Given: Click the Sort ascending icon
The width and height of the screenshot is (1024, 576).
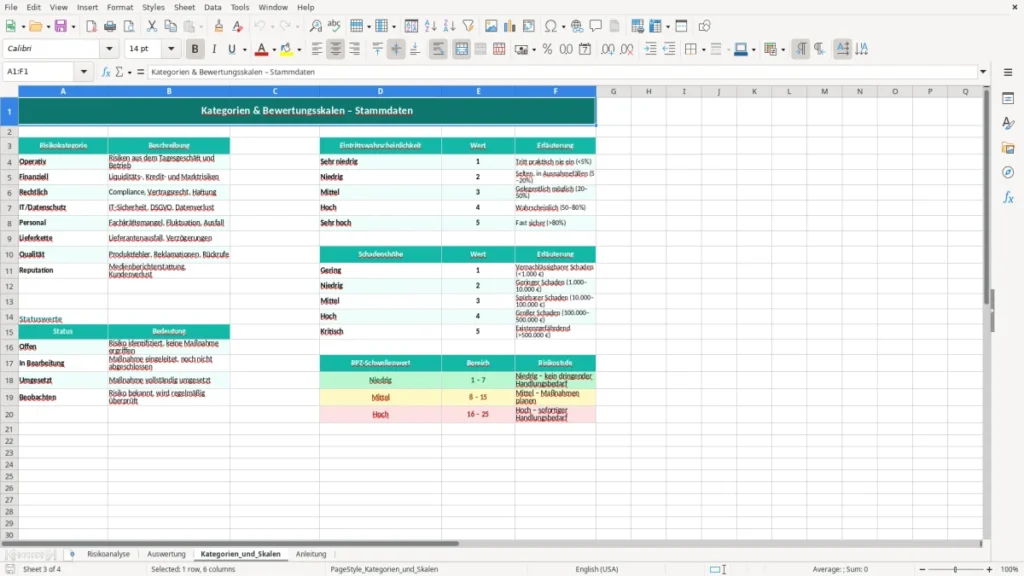Looking at the screenshot, I should 430,26.
